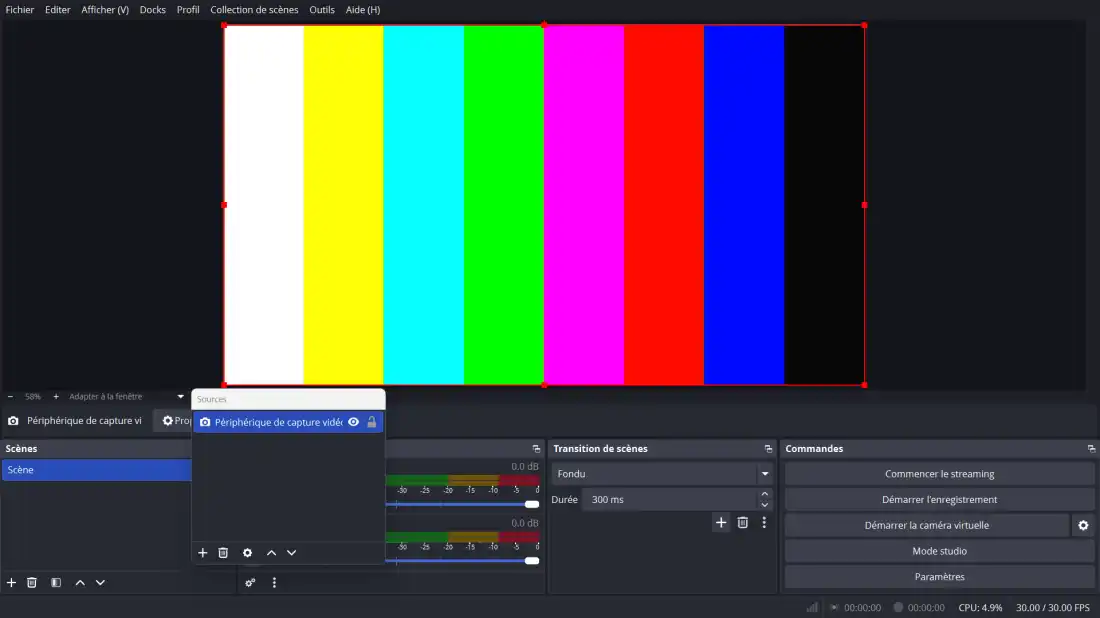This screenshot has height=618, width=1100.
Task: Click Commencer le streaming
Action: pyautogui.click(x=939, y=474)
